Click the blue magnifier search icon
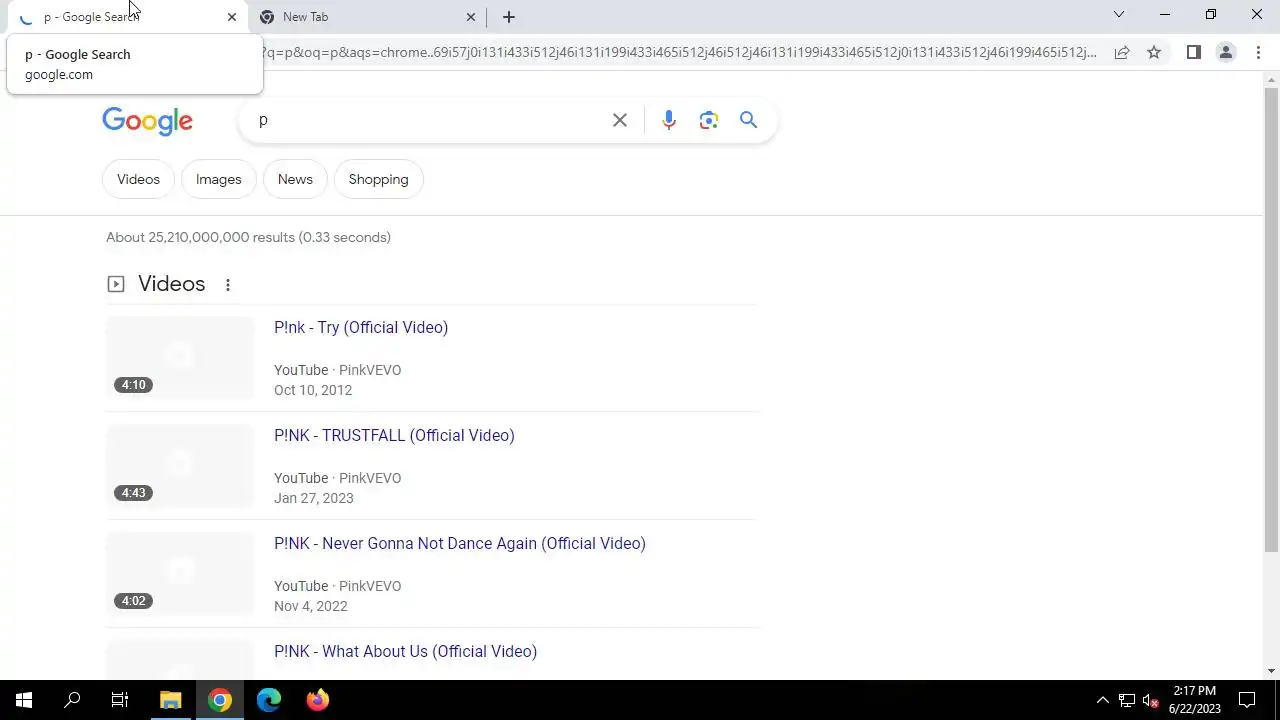 coord(748,120)
